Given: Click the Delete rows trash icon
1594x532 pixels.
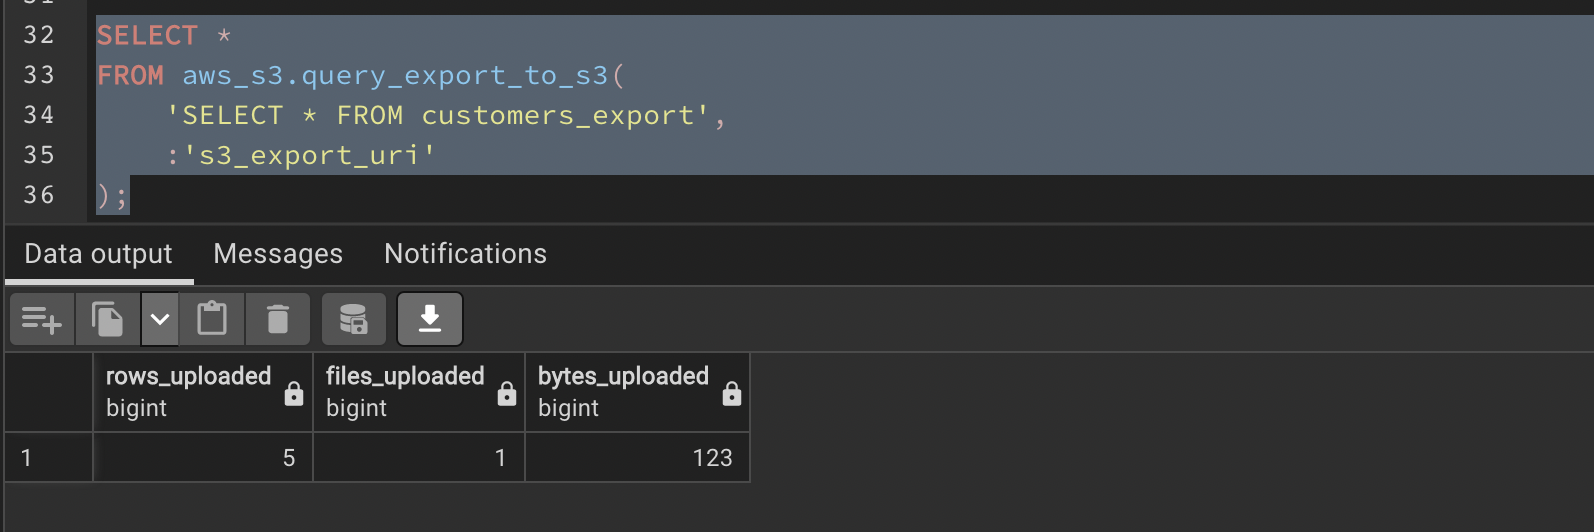Looking at the screenshot, I should tap(277, 320).
